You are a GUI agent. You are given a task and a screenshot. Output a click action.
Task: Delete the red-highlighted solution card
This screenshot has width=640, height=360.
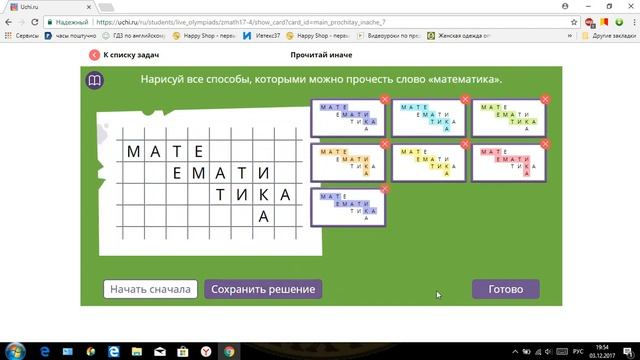coord(545,144)
